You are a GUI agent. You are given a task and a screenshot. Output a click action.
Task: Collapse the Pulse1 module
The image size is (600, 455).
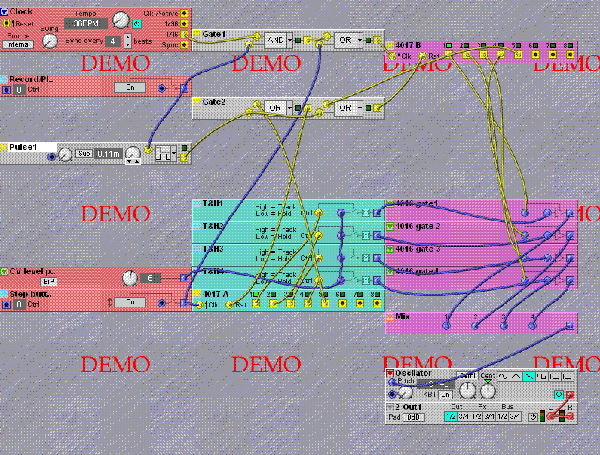pos(4,147)
